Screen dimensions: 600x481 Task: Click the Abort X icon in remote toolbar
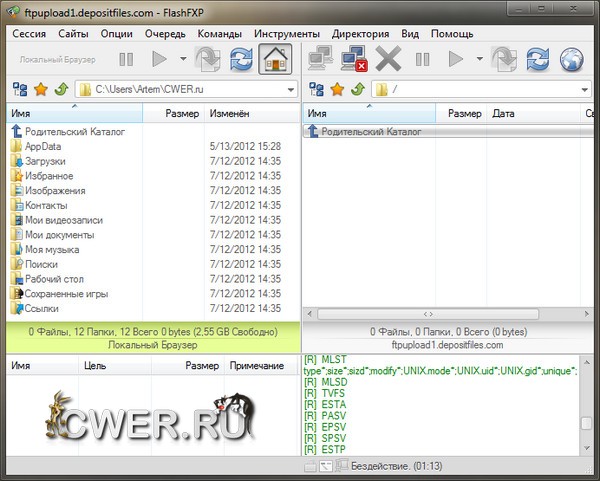(x=388, y=59)
